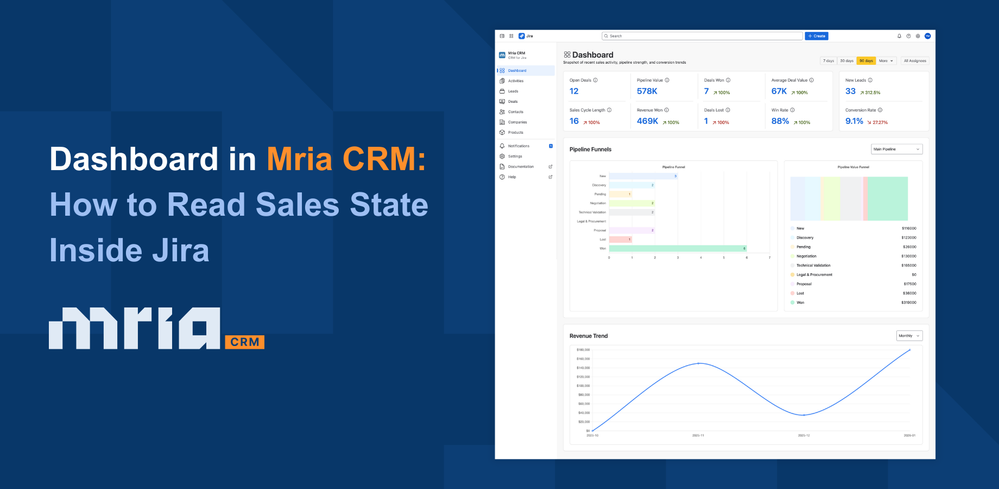Open Deals in the sidebar
The image size is (999, 489).
point(526,101)
